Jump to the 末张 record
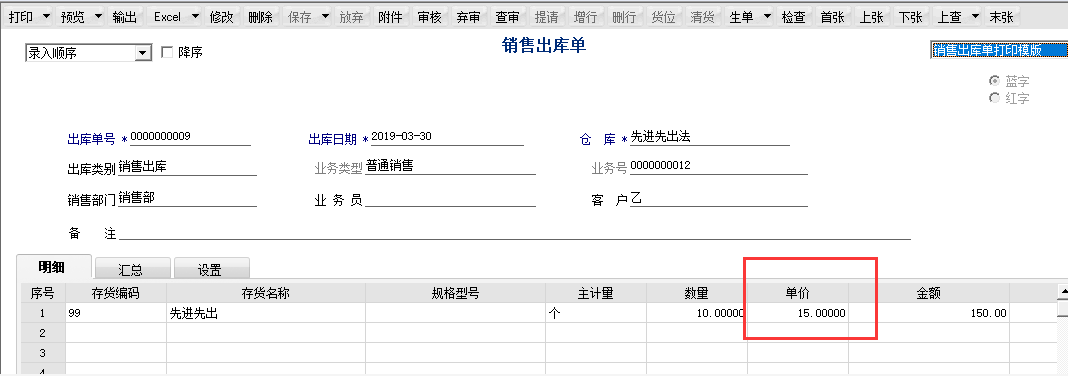This screenshot has height=376, width=1068. 1002,17
